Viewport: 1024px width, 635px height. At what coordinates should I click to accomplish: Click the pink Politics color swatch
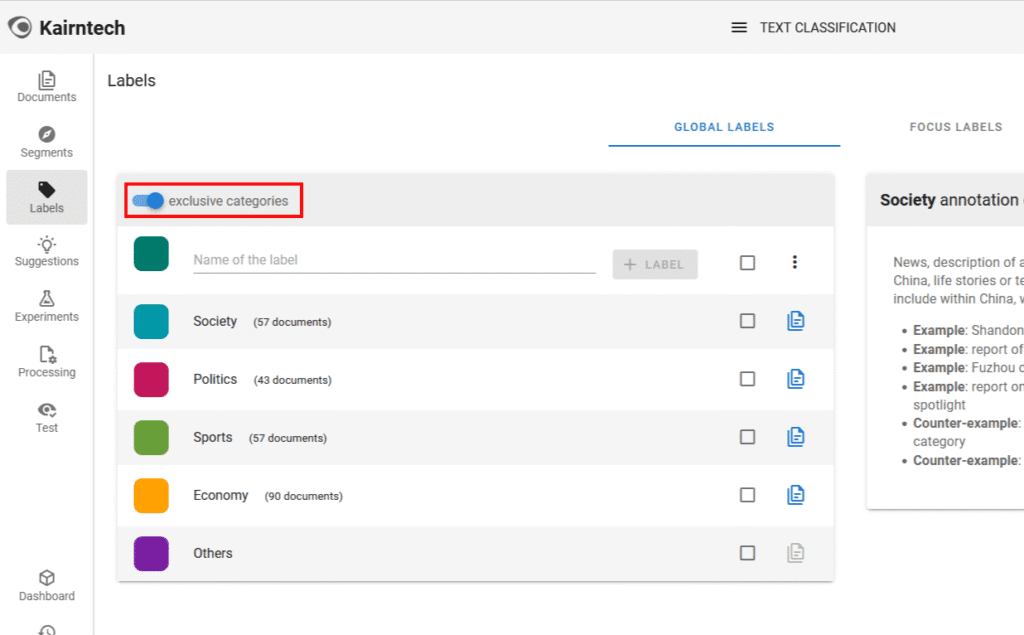coord(151,379)
